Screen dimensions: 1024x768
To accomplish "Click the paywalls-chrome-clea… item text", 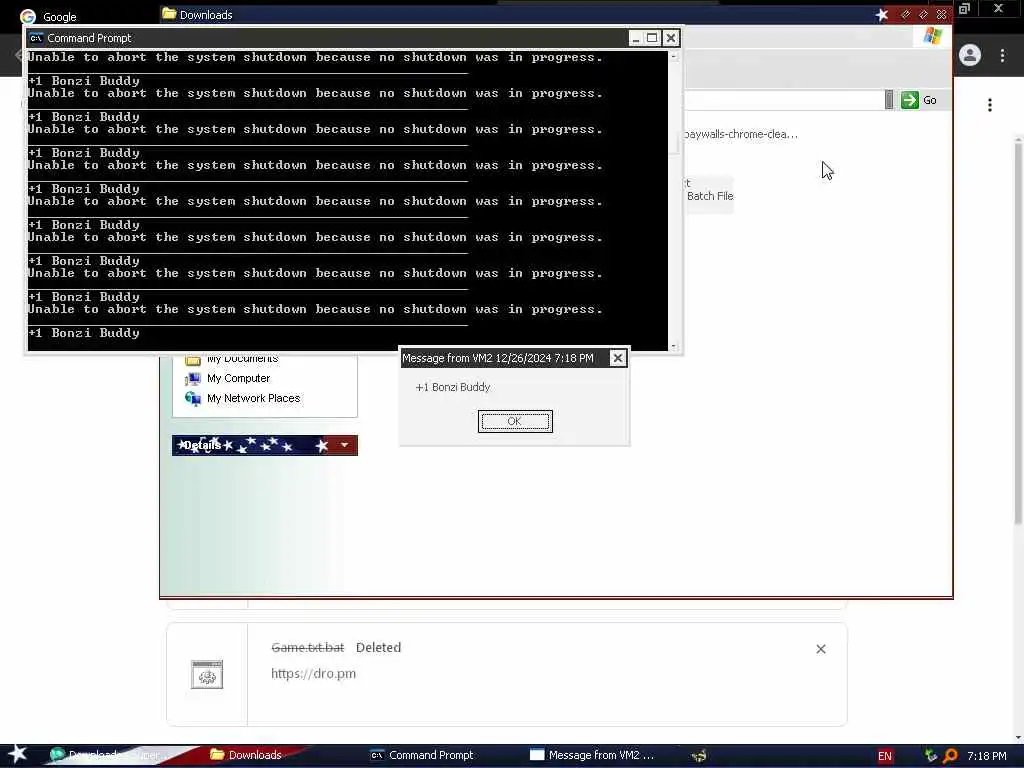I will pos(741,135).
